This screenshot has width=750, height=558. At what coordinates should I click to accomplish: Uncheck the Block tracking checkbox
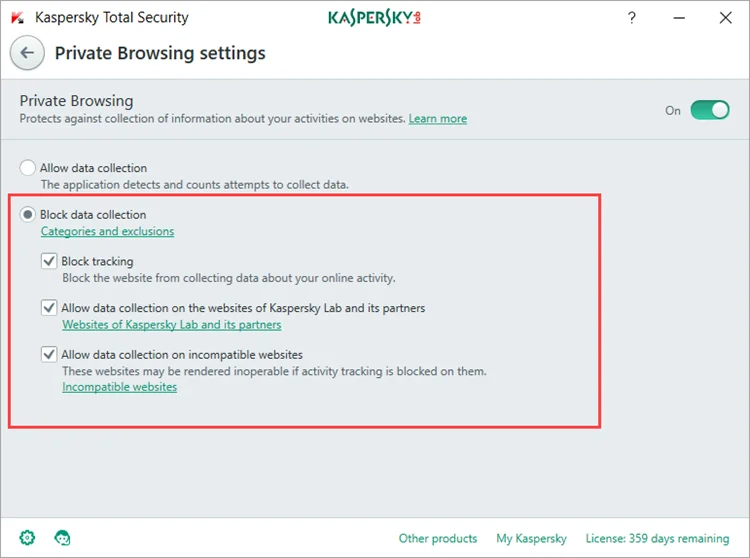(x=49, y=261)
